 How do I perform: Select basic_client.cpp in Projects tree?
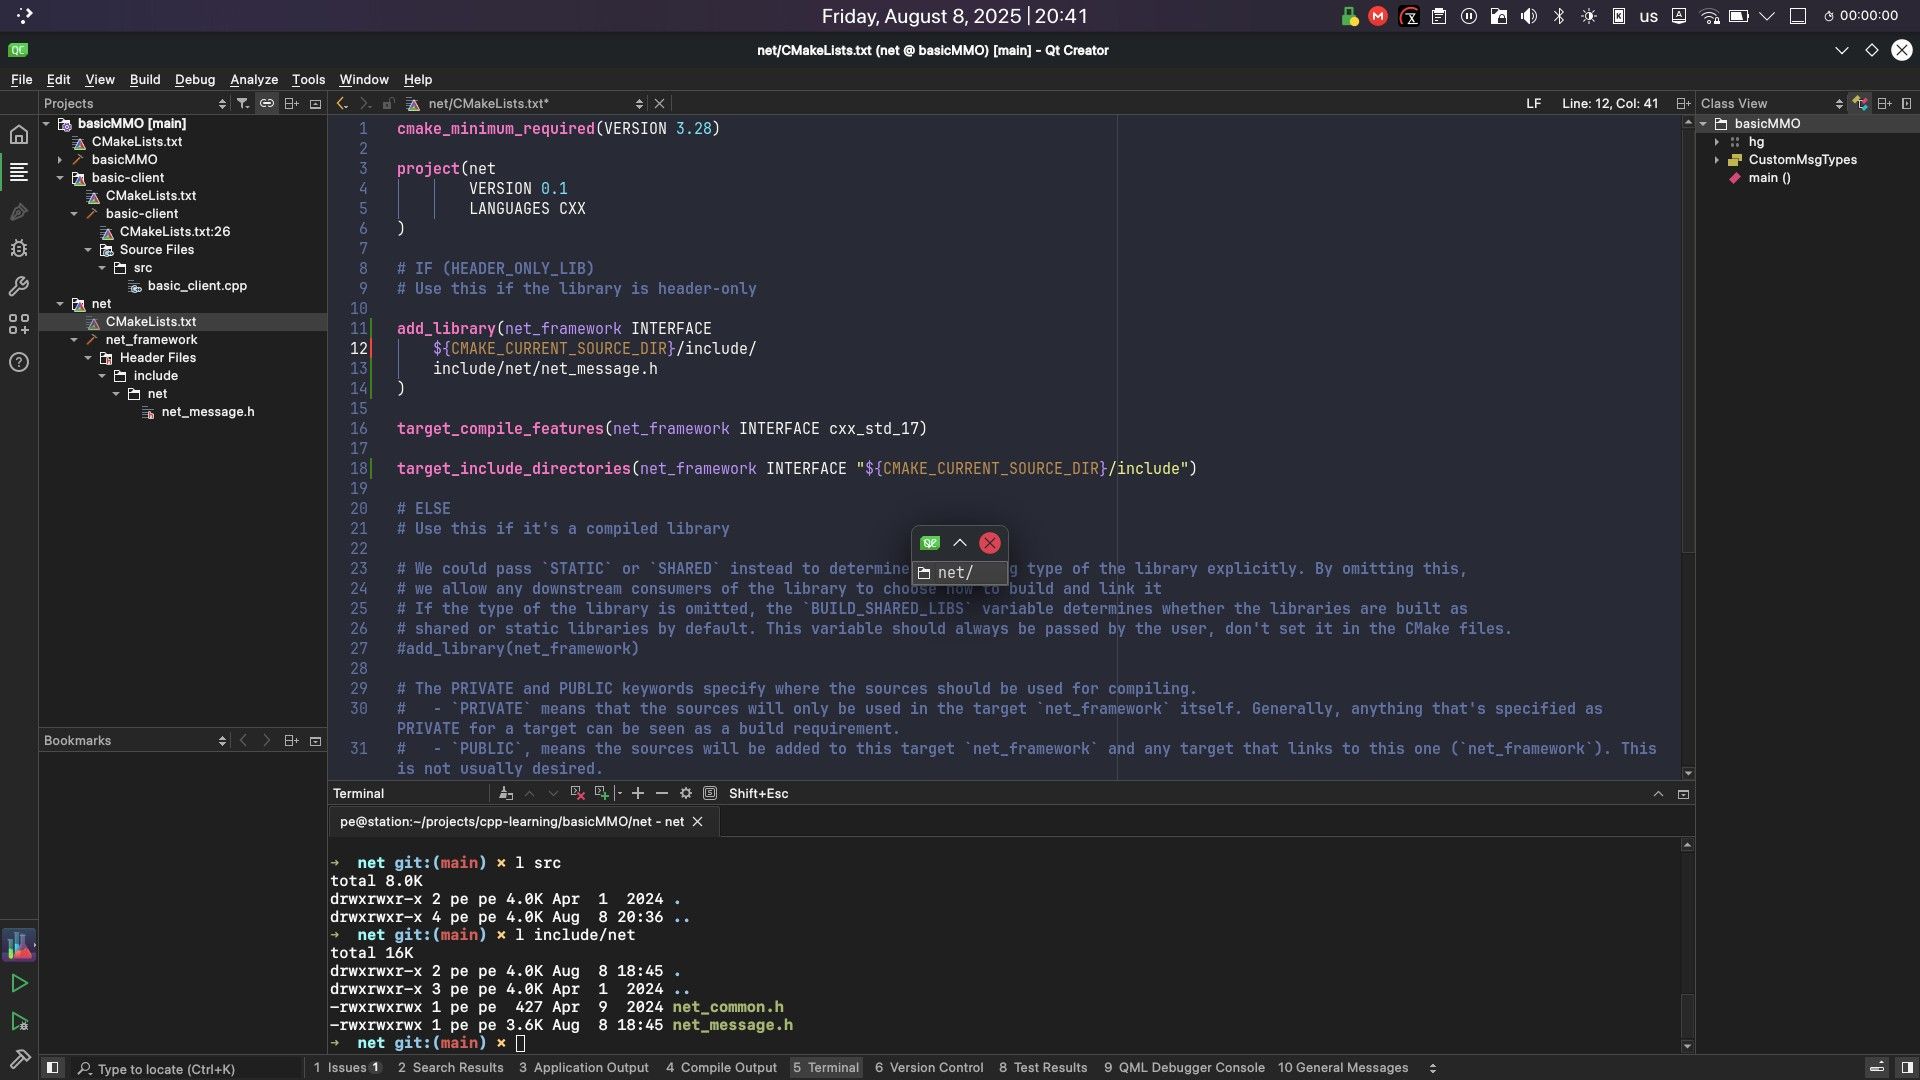197,286
